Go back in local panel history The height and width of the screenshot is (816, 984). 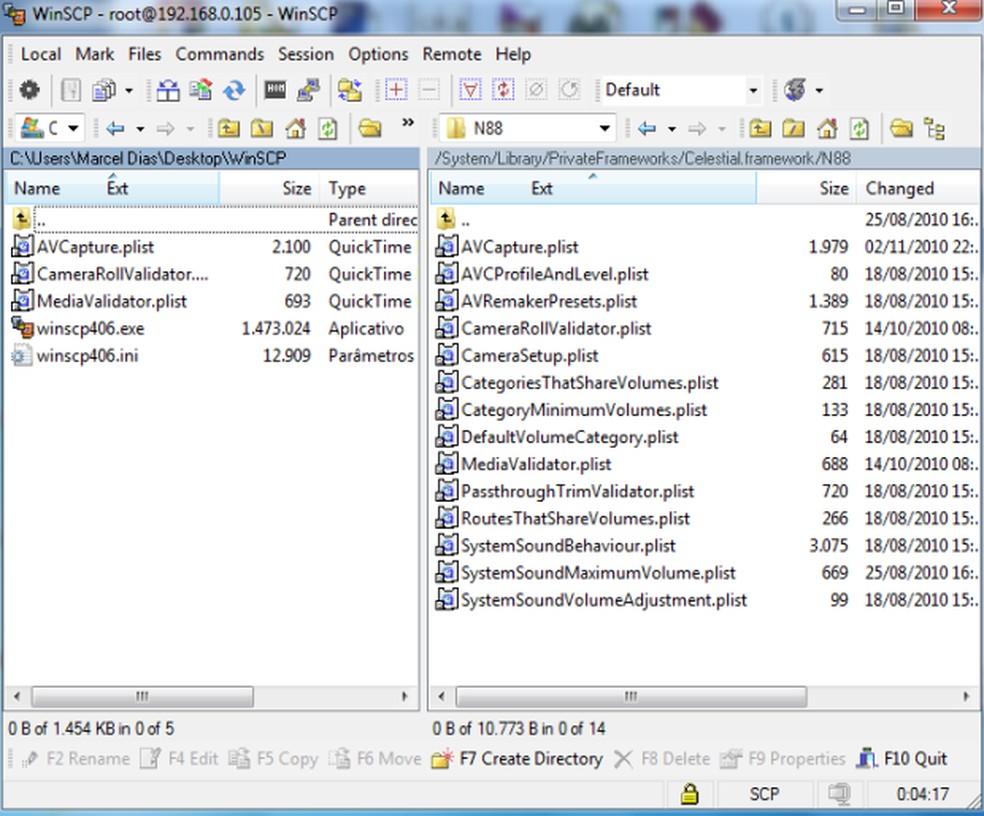point(115,129)
